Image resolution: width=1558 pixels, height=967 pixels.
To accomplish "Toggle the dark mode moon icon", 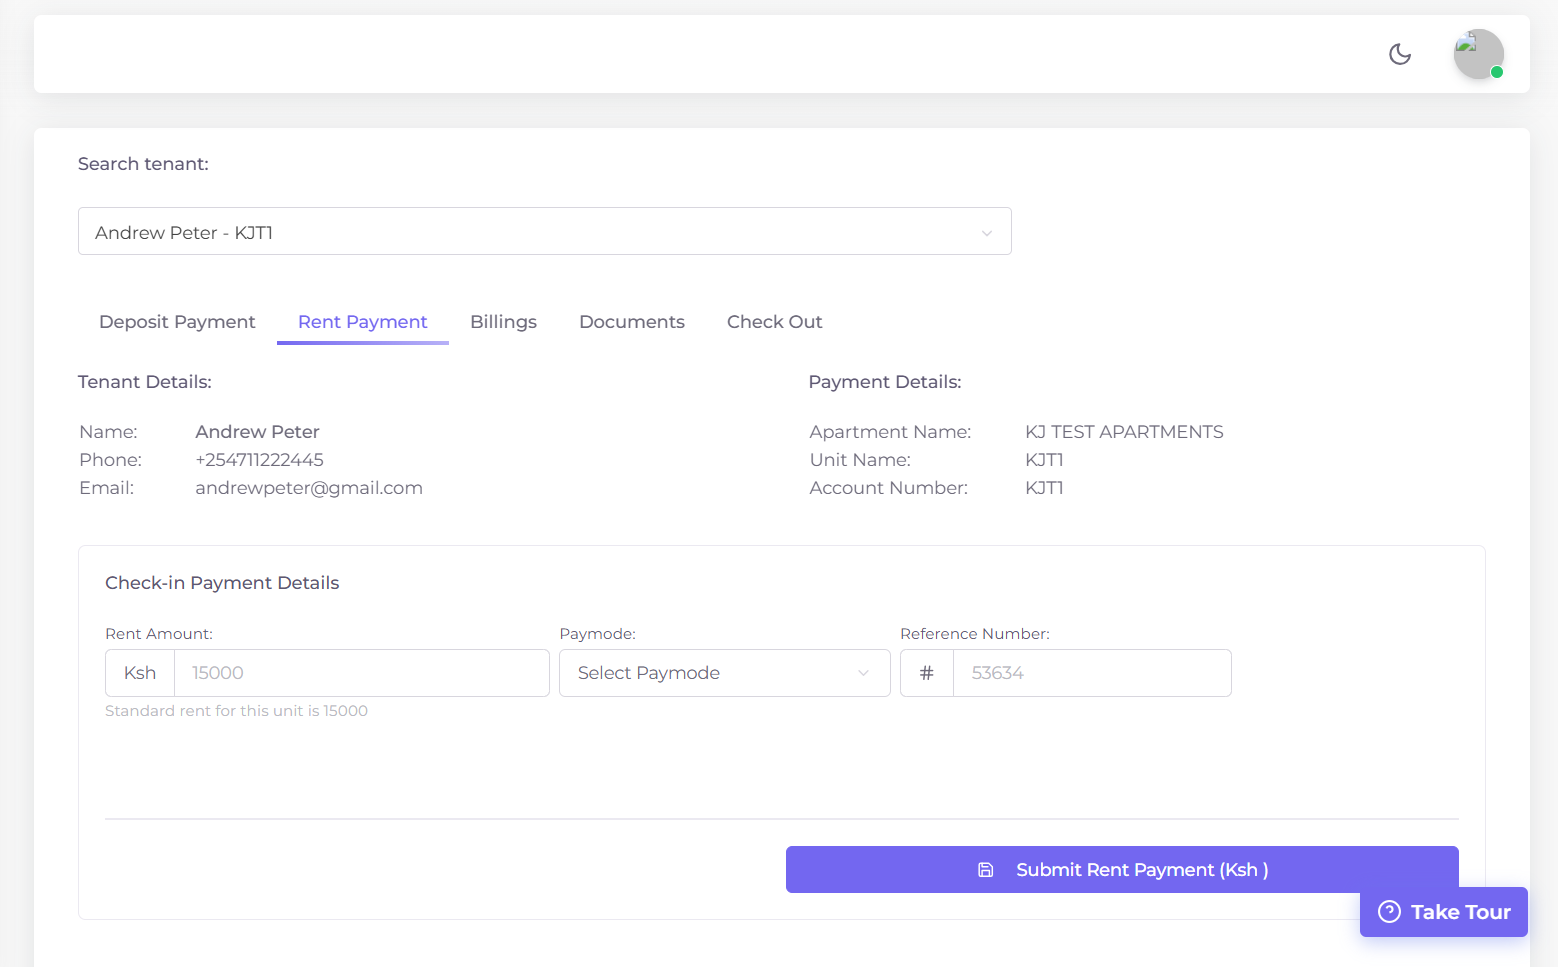I will [x=1399, y=54].
